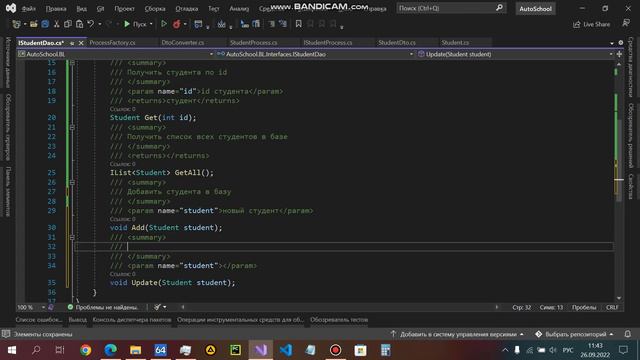
Task: Collapse the summary block at line 26
Action: click(72, 182)
